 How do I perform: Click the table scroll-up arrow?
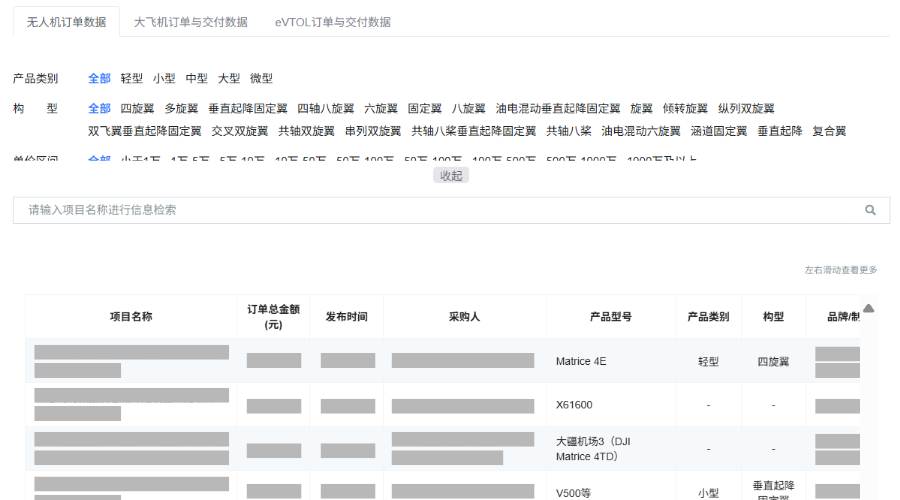pyautogui.click(x=868, y=309)
